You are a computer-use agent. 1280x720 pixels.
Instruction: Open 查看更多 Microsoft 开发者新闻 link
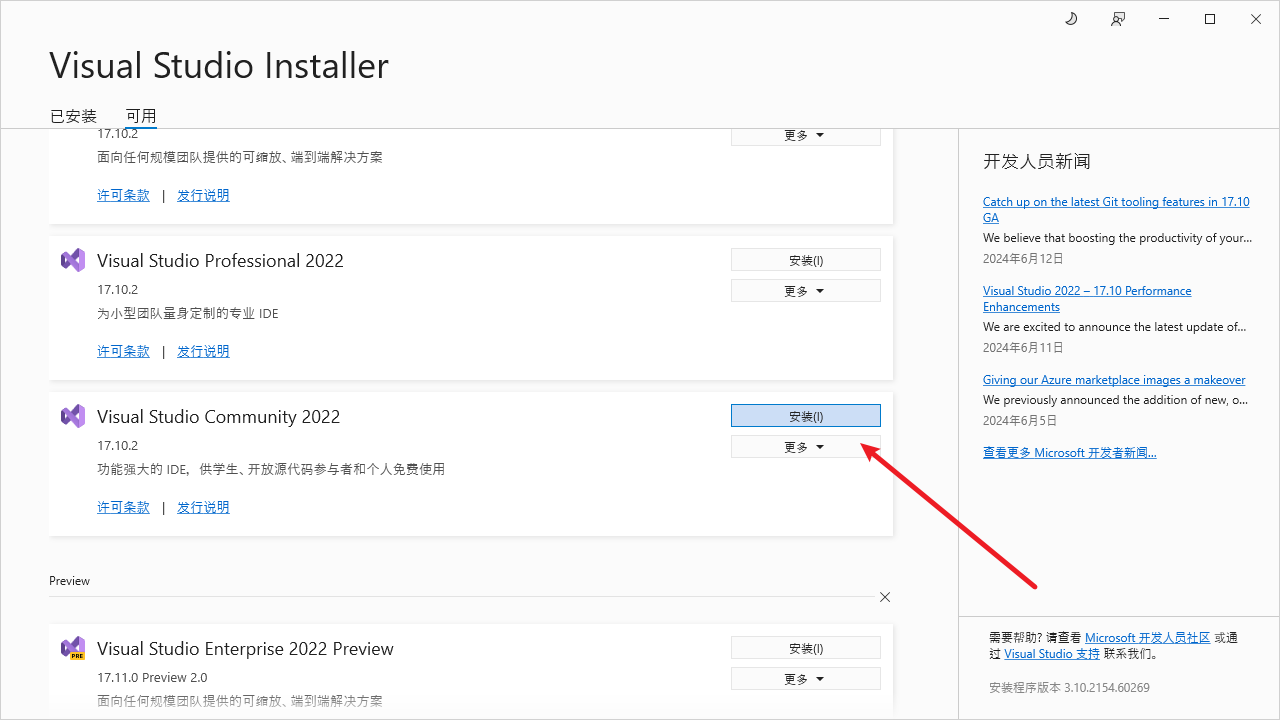coord(1069,453)
